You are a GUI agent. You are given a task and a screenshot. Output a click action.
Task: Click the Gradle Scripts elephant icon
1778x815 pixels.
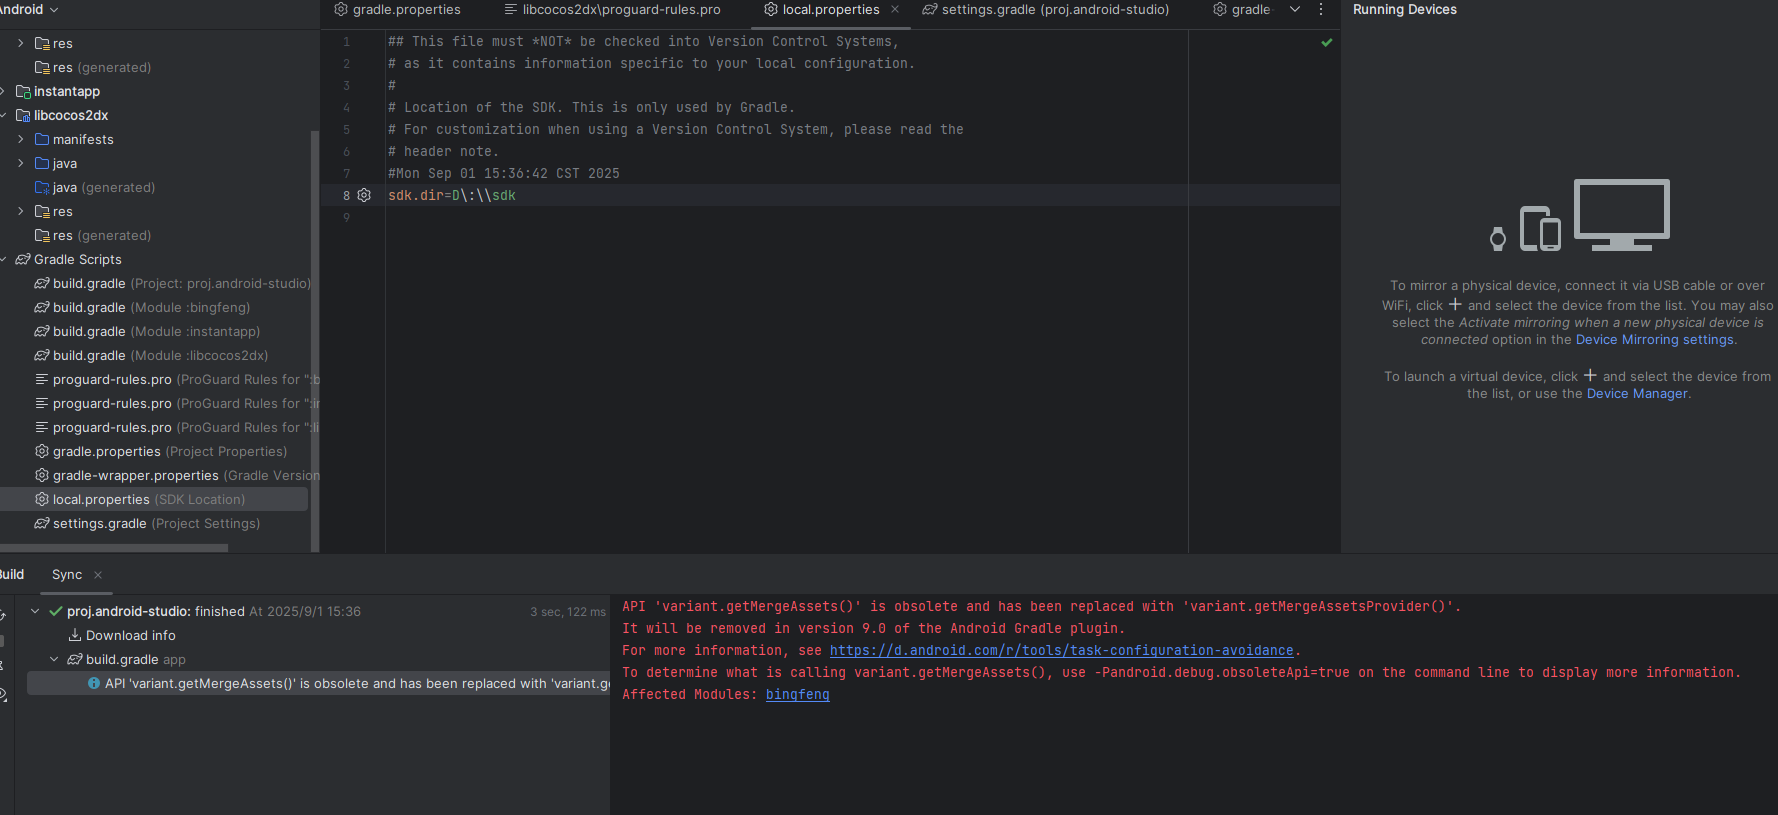[x=23, y=259]
